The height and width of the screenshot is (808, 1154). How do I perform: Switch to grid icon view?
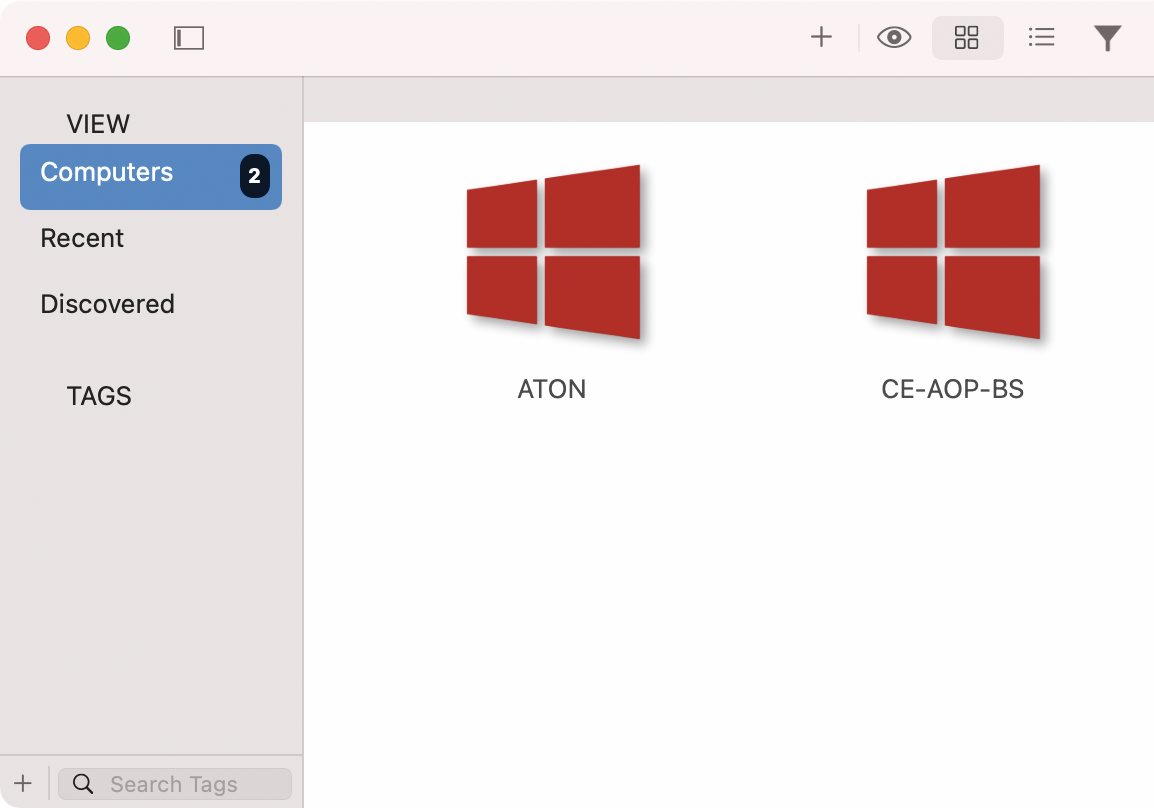coord(966,38)
